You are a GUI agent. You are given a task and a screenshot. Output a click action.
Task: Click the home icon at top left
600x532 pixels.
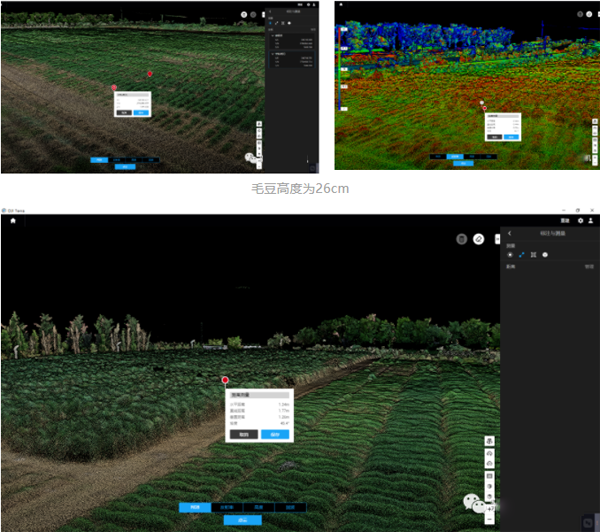pyautogui.click(x=14, y=221)
